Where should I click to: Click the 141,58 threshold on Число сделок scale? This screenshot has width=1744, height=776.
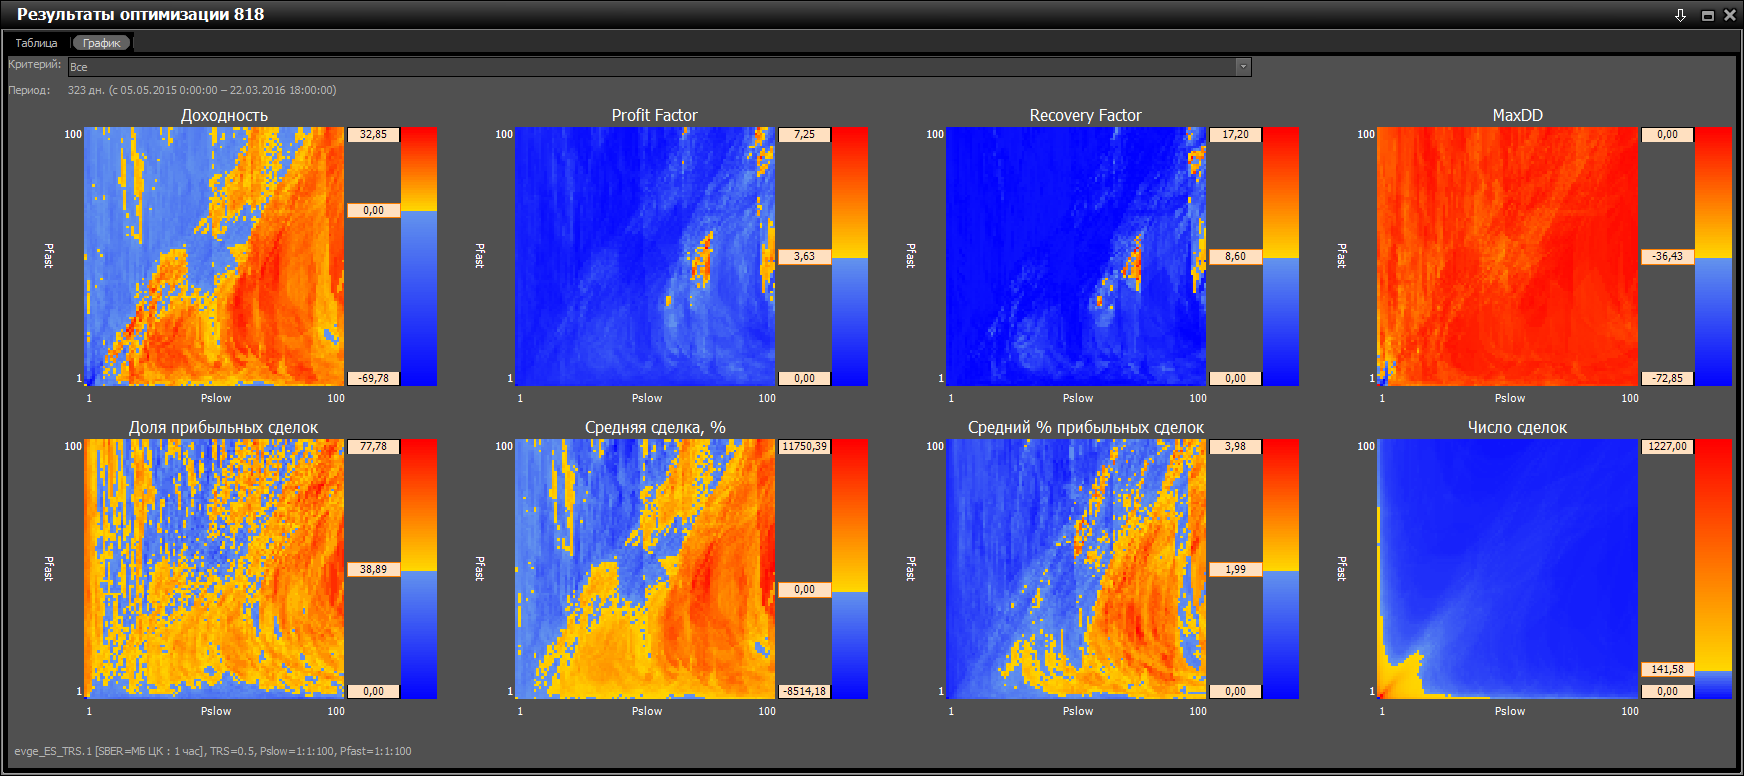1667,670
